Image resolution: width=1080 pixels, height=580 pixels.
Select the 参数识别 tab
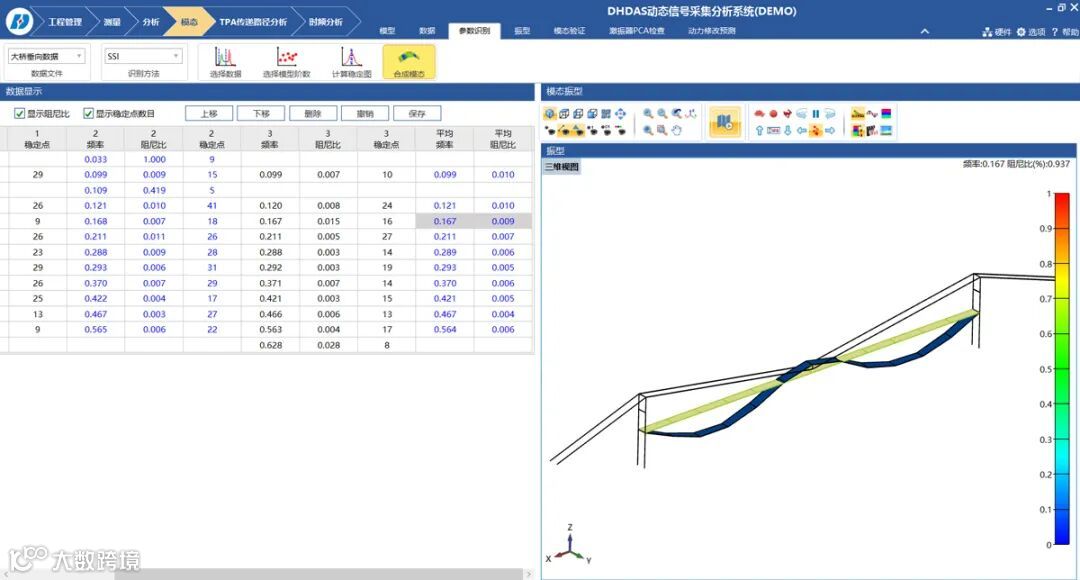point(475,31)
